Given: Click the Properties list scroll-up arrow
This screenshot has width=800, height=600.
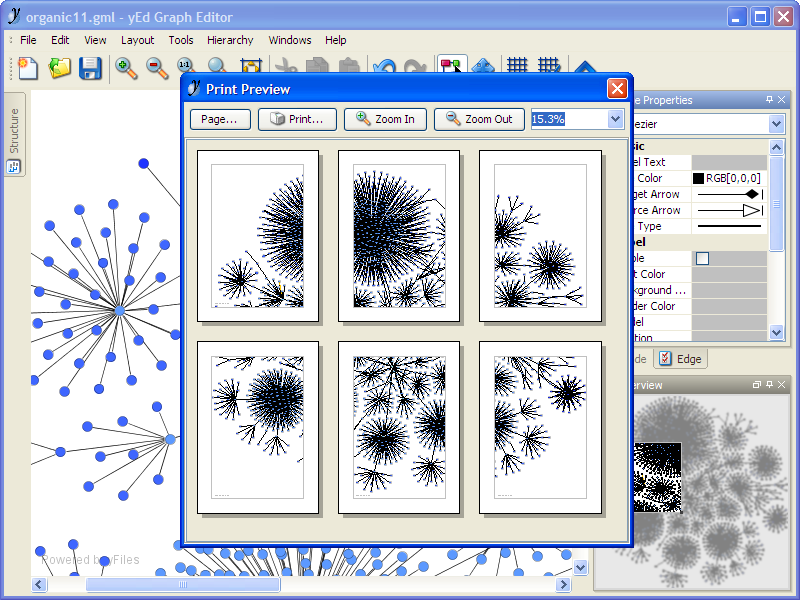Looking at the screenshot, I should pyautogui.click(x=776, y=147).
